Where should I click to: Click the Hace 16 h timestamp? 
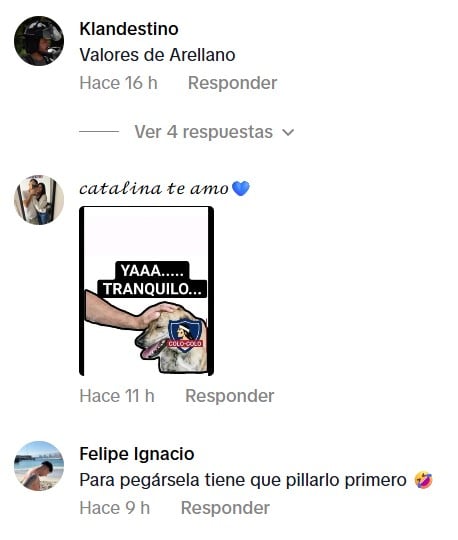click(x=118, y=83)
